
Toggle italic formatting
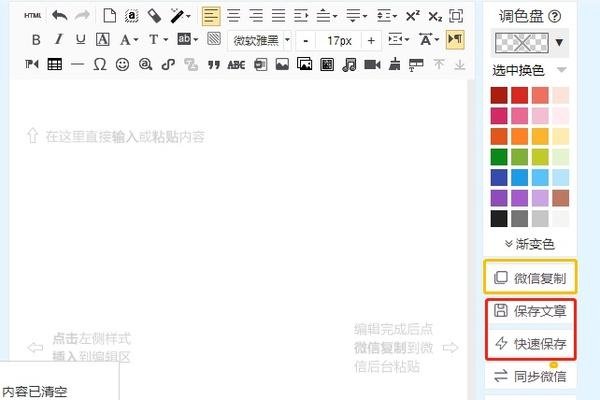click(x=58, y=39)
